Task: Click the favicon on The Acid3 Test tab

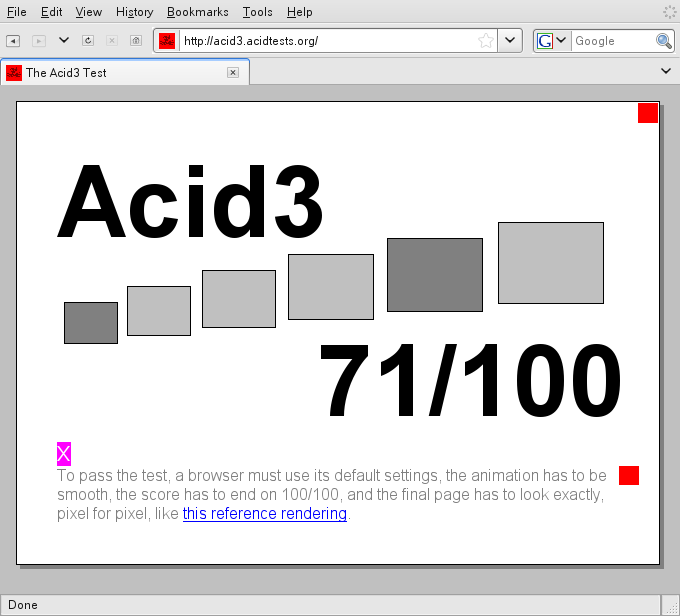Action: pyautogui.click(x=14, y=73)
